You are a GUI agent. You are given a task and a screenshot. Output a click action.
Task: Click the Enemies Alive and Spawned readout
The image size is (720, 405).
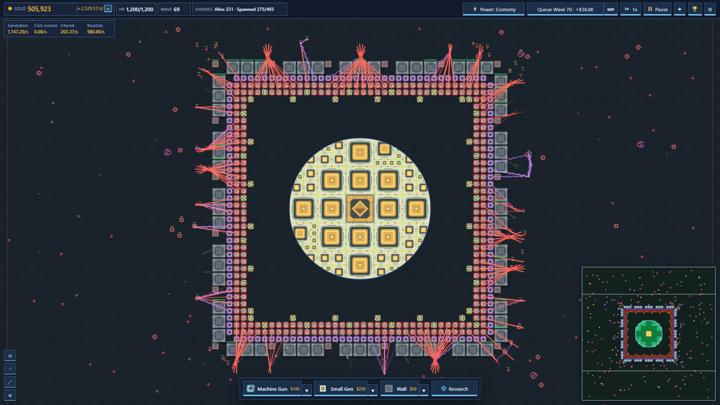[x=240, y=9]
